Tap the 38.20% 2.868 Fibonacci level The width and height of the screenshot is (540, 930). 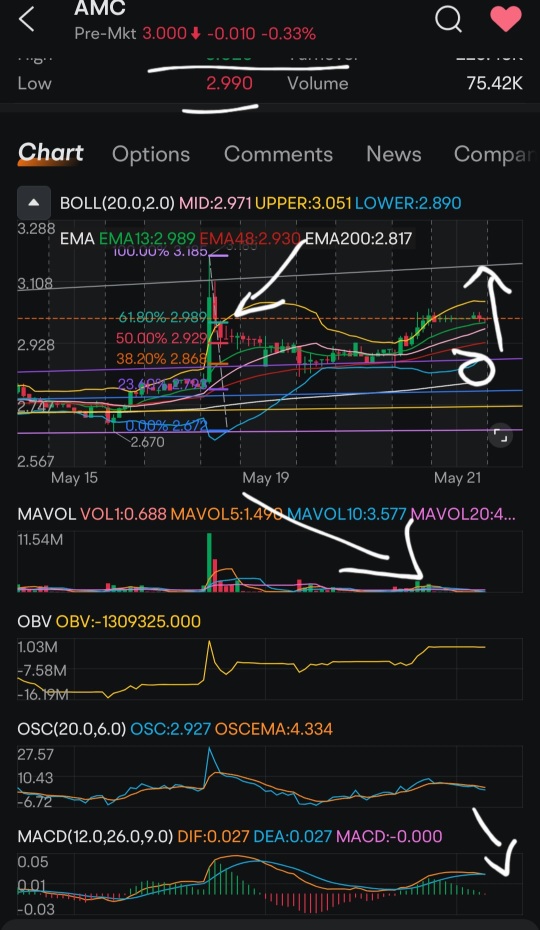tap(160, 359)
